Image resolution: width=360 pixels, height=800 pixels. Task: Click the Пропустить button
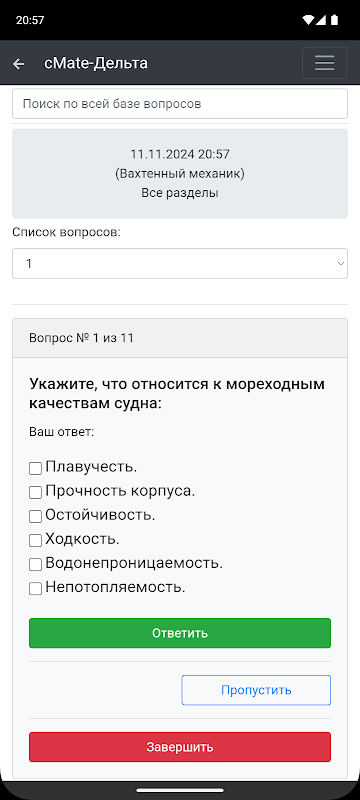coord(256,690)
